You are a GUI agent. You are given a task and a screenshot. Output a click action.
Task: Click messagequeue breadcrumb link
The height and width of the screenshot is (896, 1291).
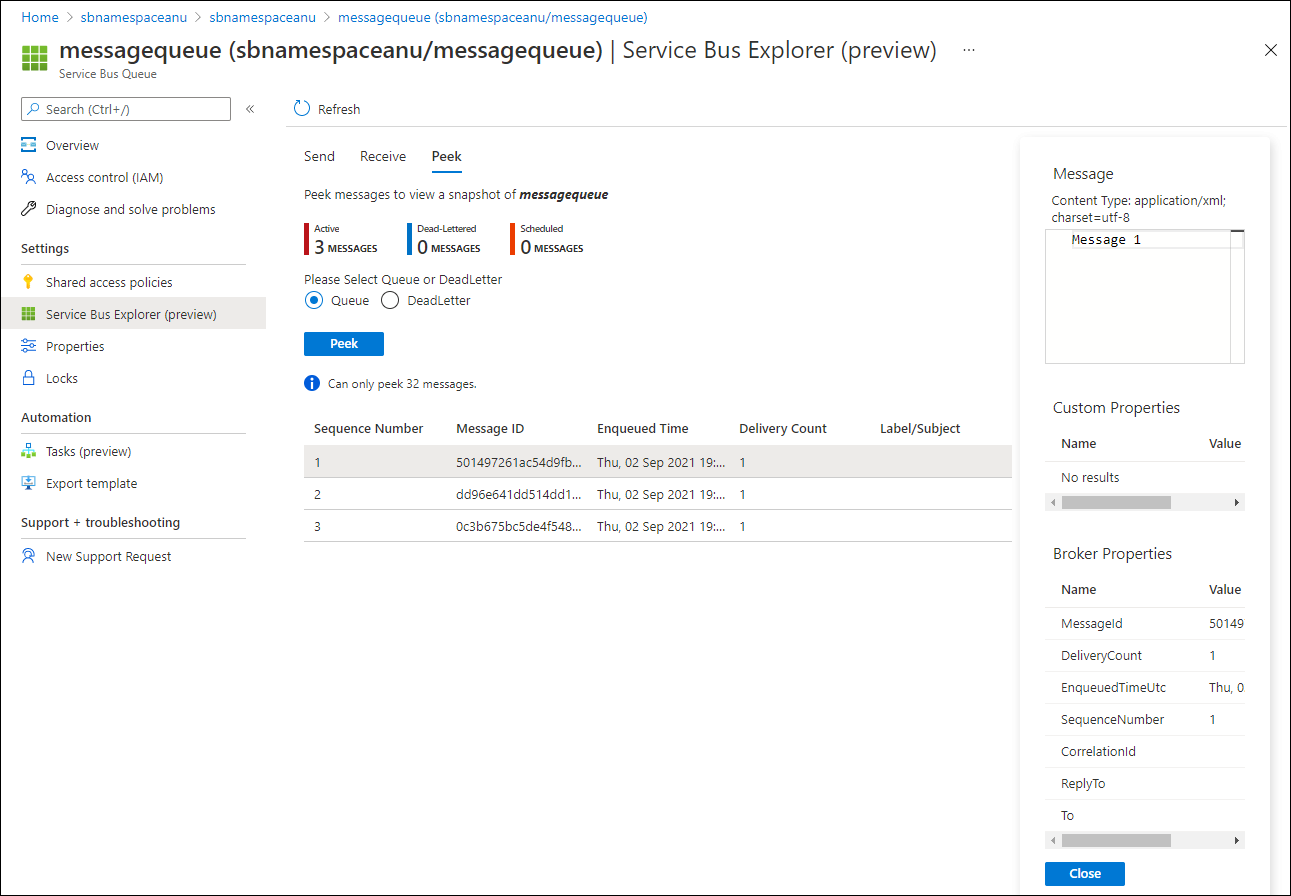[493, 18]
